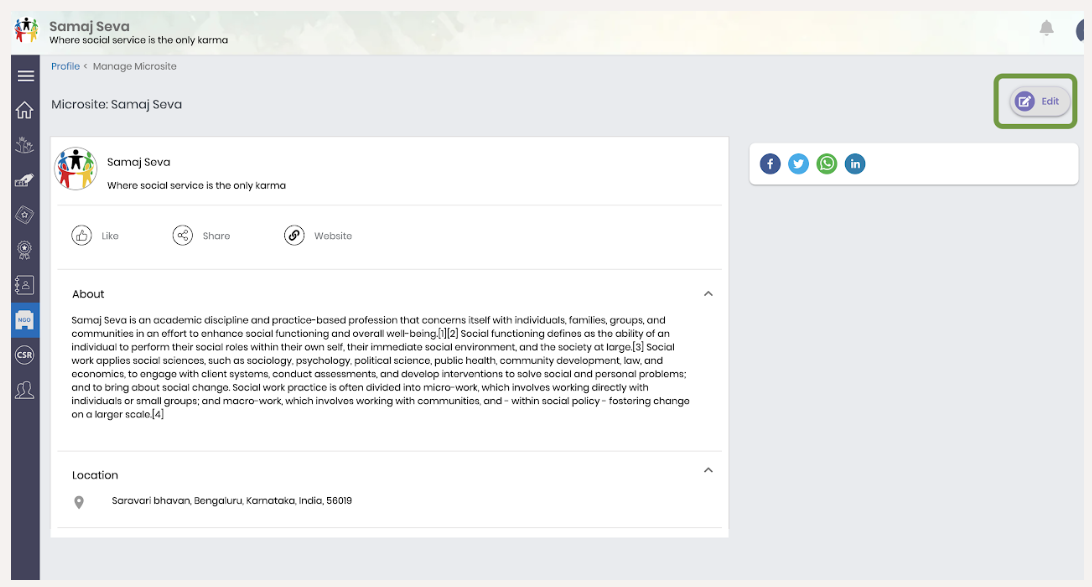
Task: Like the Samaj Seva microsite
Action: (95, 236)
